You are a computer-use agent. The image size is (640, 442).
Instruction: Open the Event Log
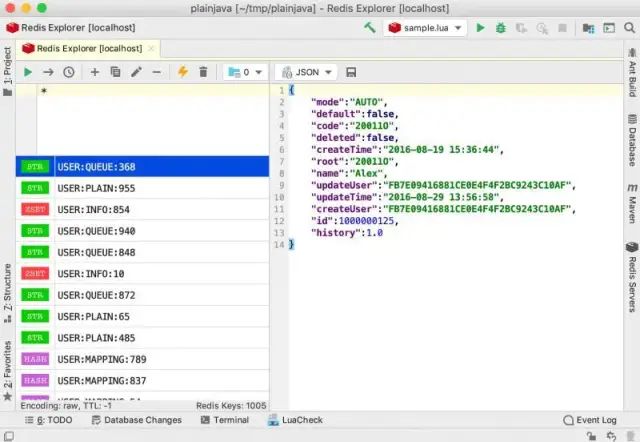tap(590, 420)
